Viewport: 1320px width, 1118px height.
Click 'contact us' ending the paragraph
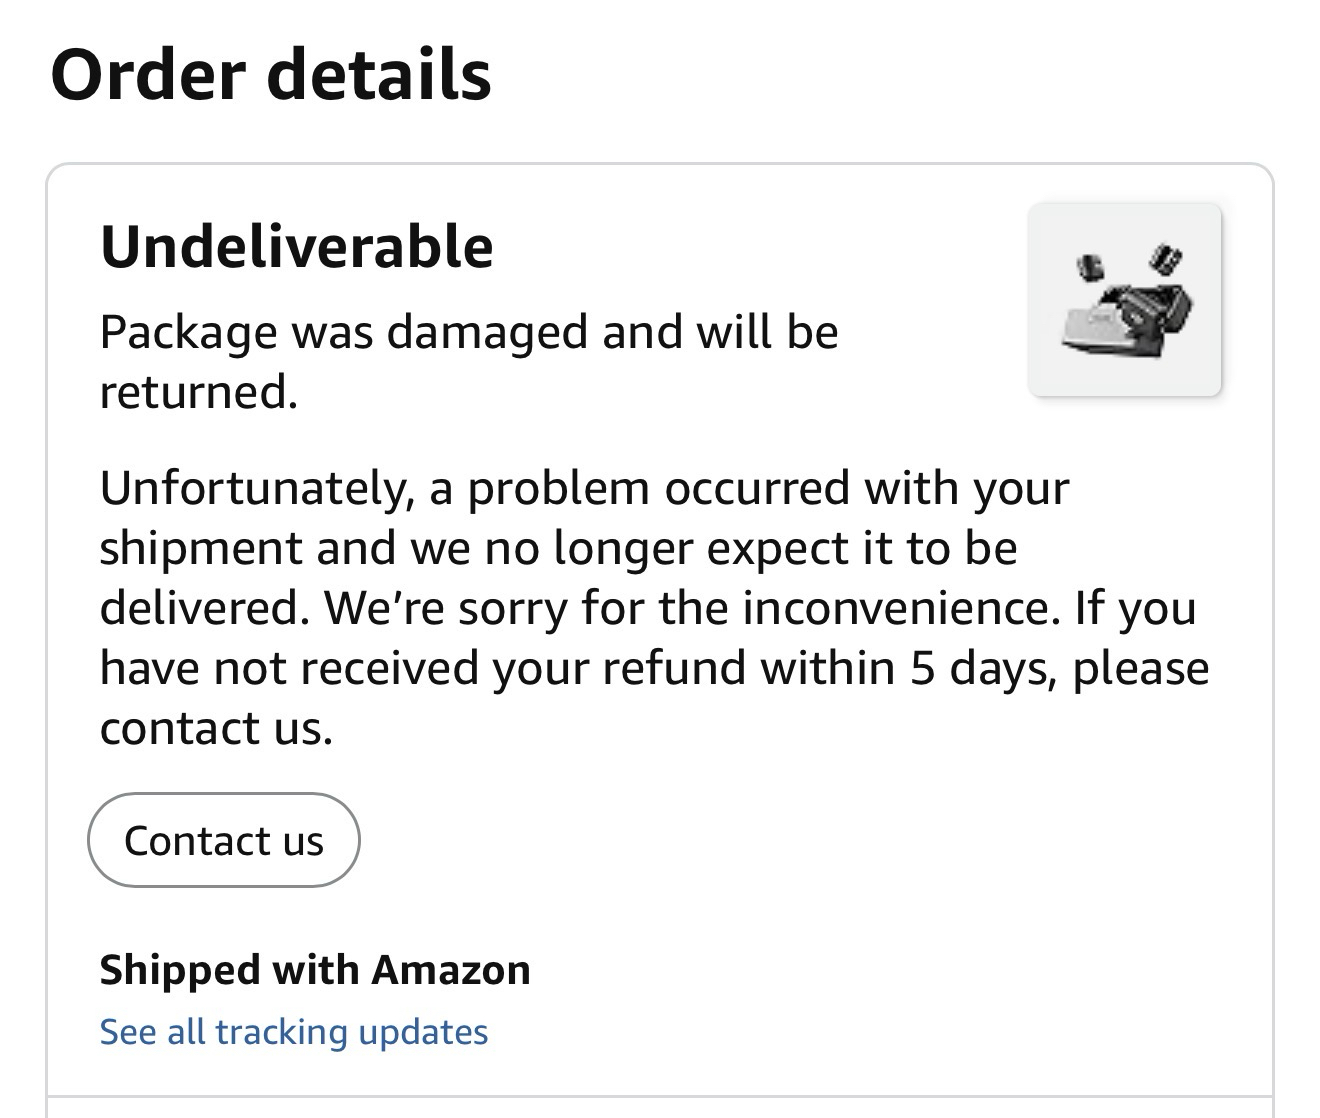(x=215, y=728)
